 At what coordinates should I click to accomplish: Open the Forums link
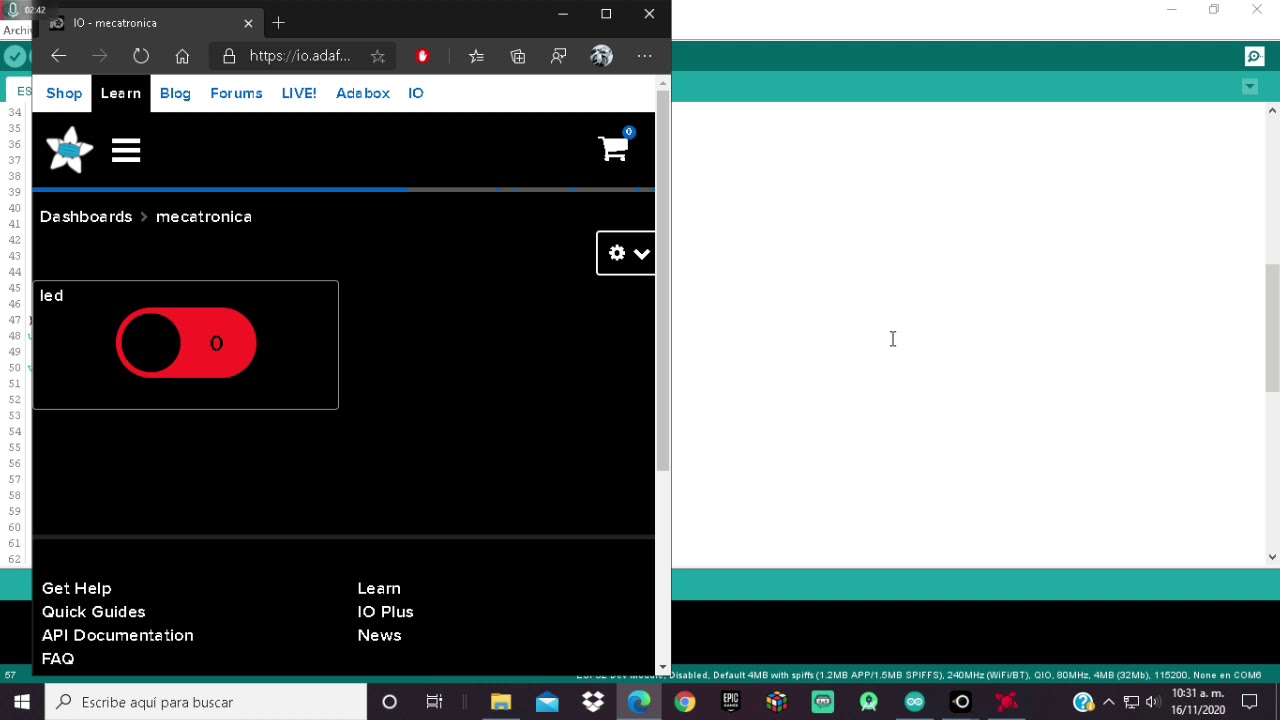(236, 93)
